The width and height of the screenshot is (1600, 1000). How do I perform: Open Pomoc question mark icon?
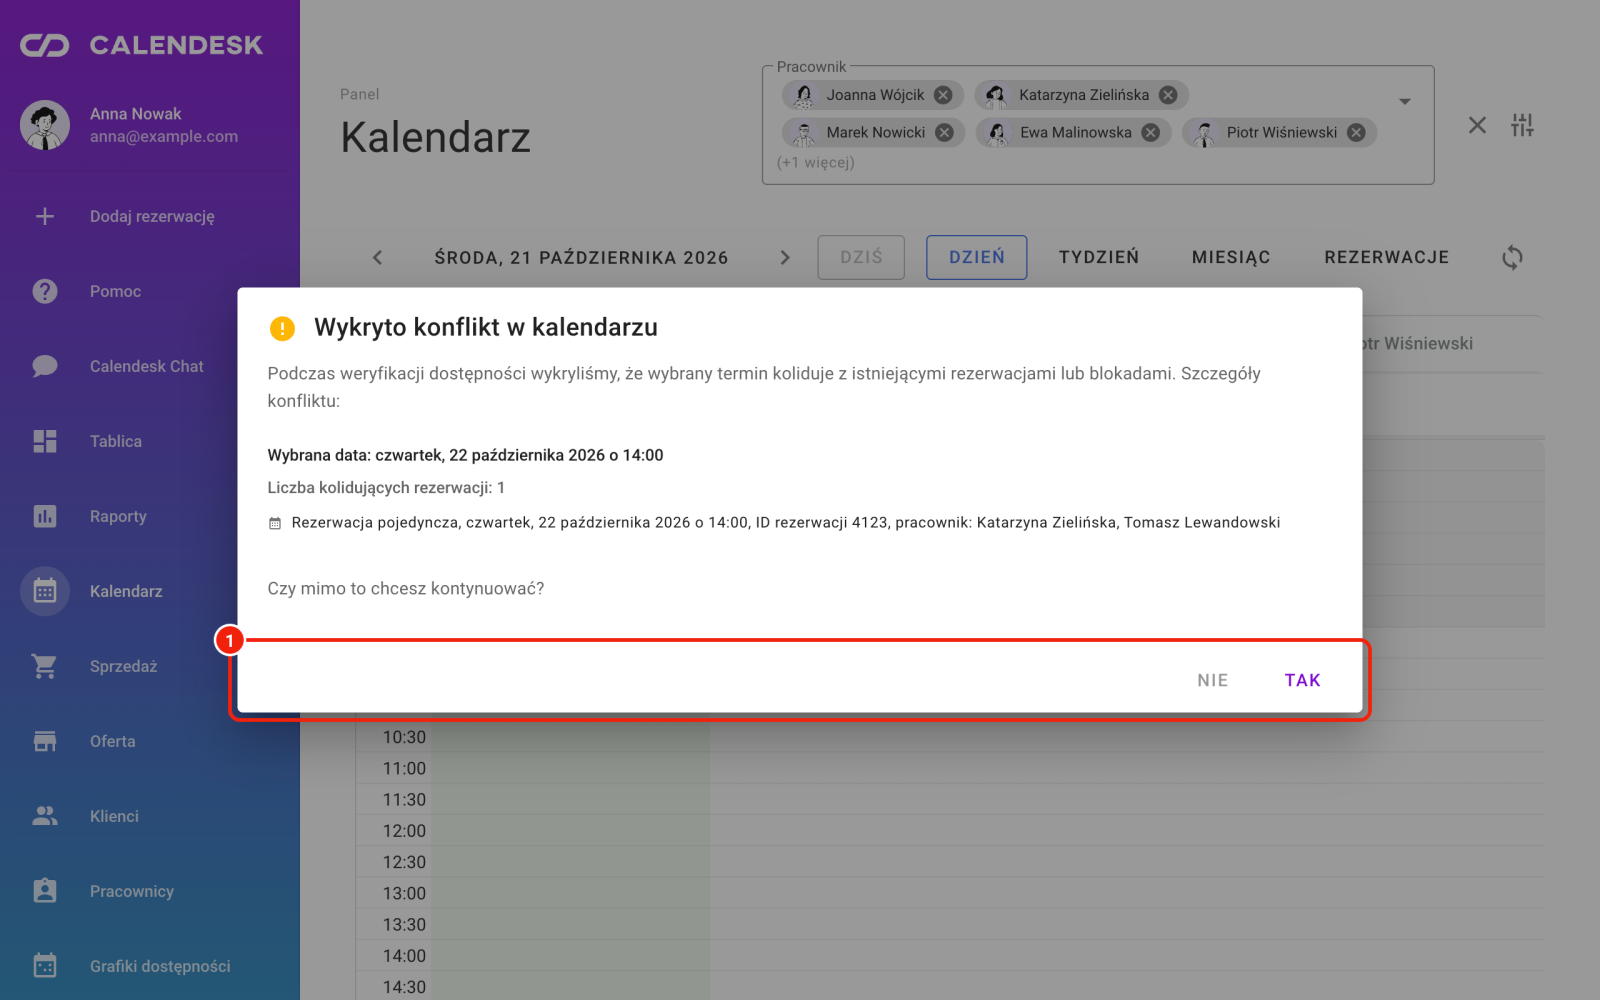pyautogui.click(x=45, y=291)
